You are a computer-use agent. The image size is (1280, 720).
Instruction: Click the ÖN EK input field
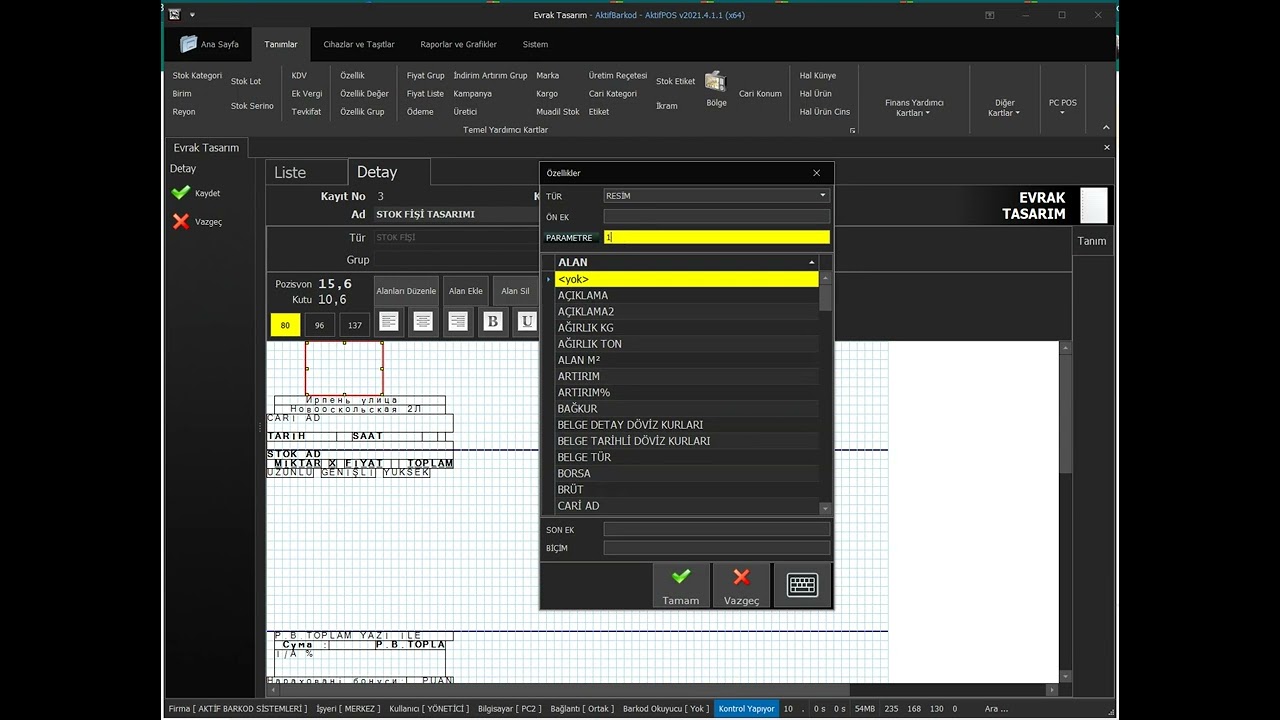[716, 217]
